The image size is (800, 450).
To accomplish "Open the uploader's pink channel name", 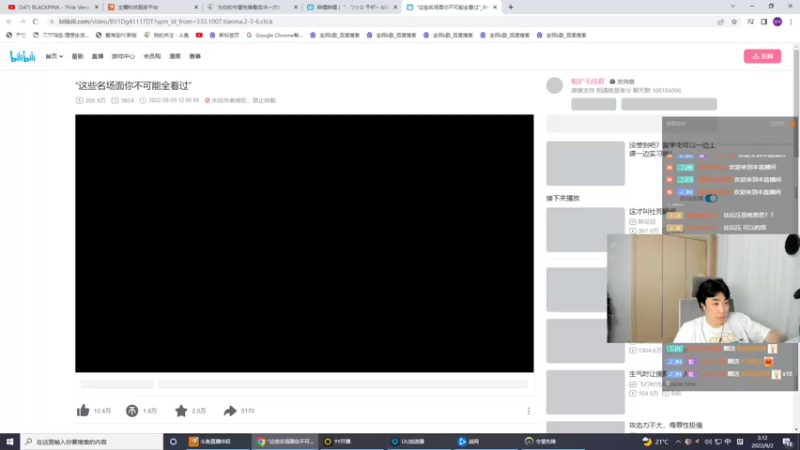I will tap(587, 81).
